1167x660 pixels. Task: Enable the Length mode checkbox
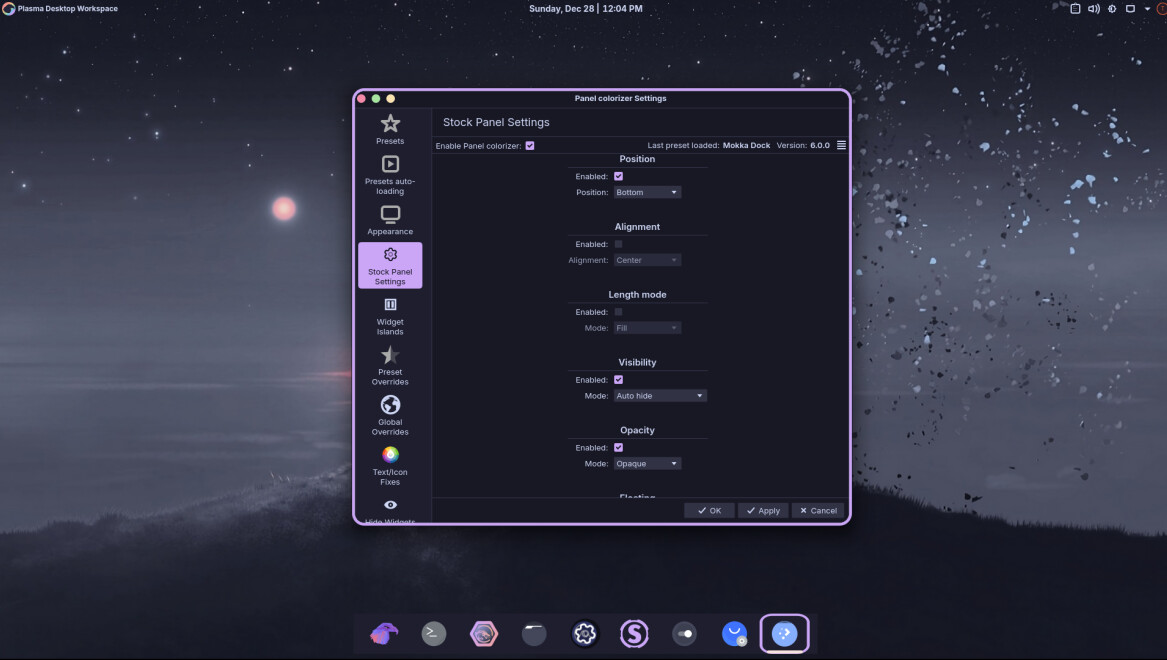click(618, 312)
